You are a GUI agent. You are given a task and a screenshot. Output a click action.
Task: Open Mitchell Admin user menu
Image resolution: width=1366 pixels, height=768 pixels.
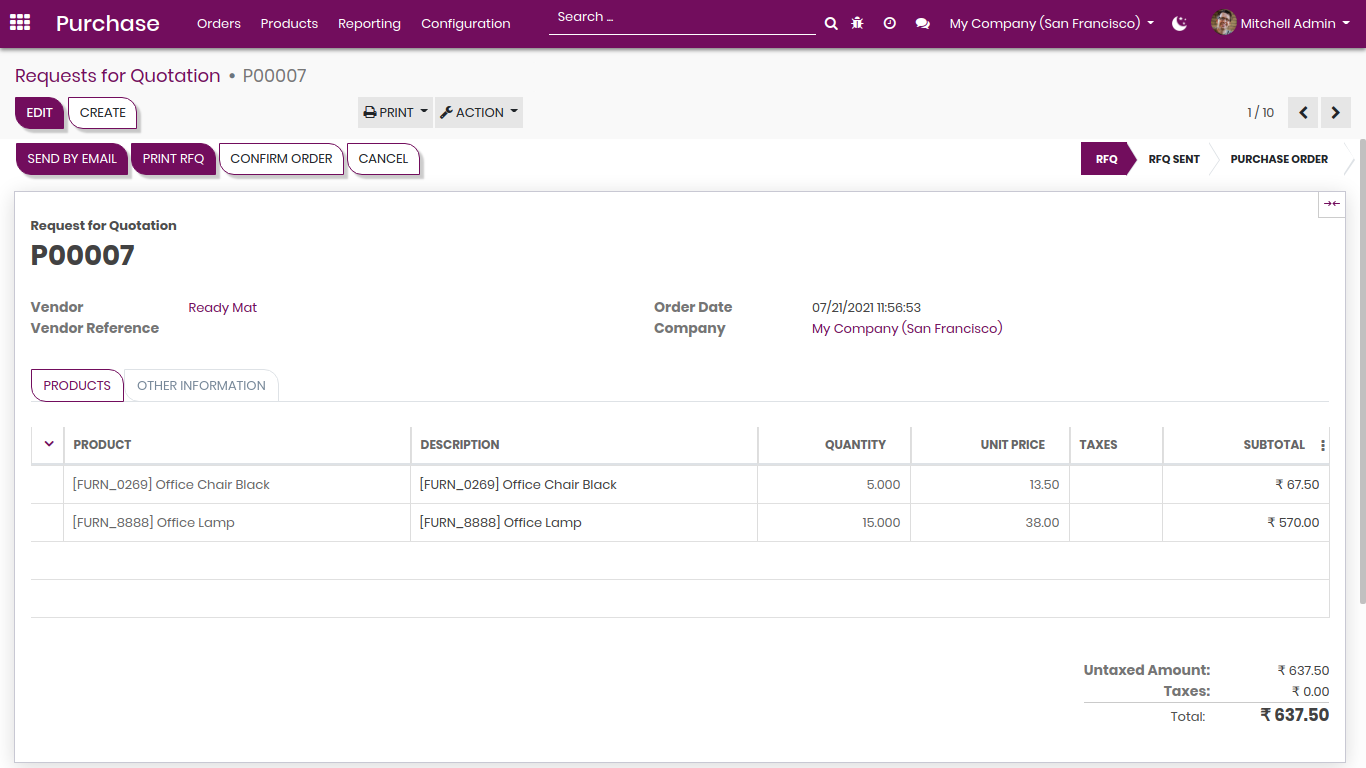1280,23
